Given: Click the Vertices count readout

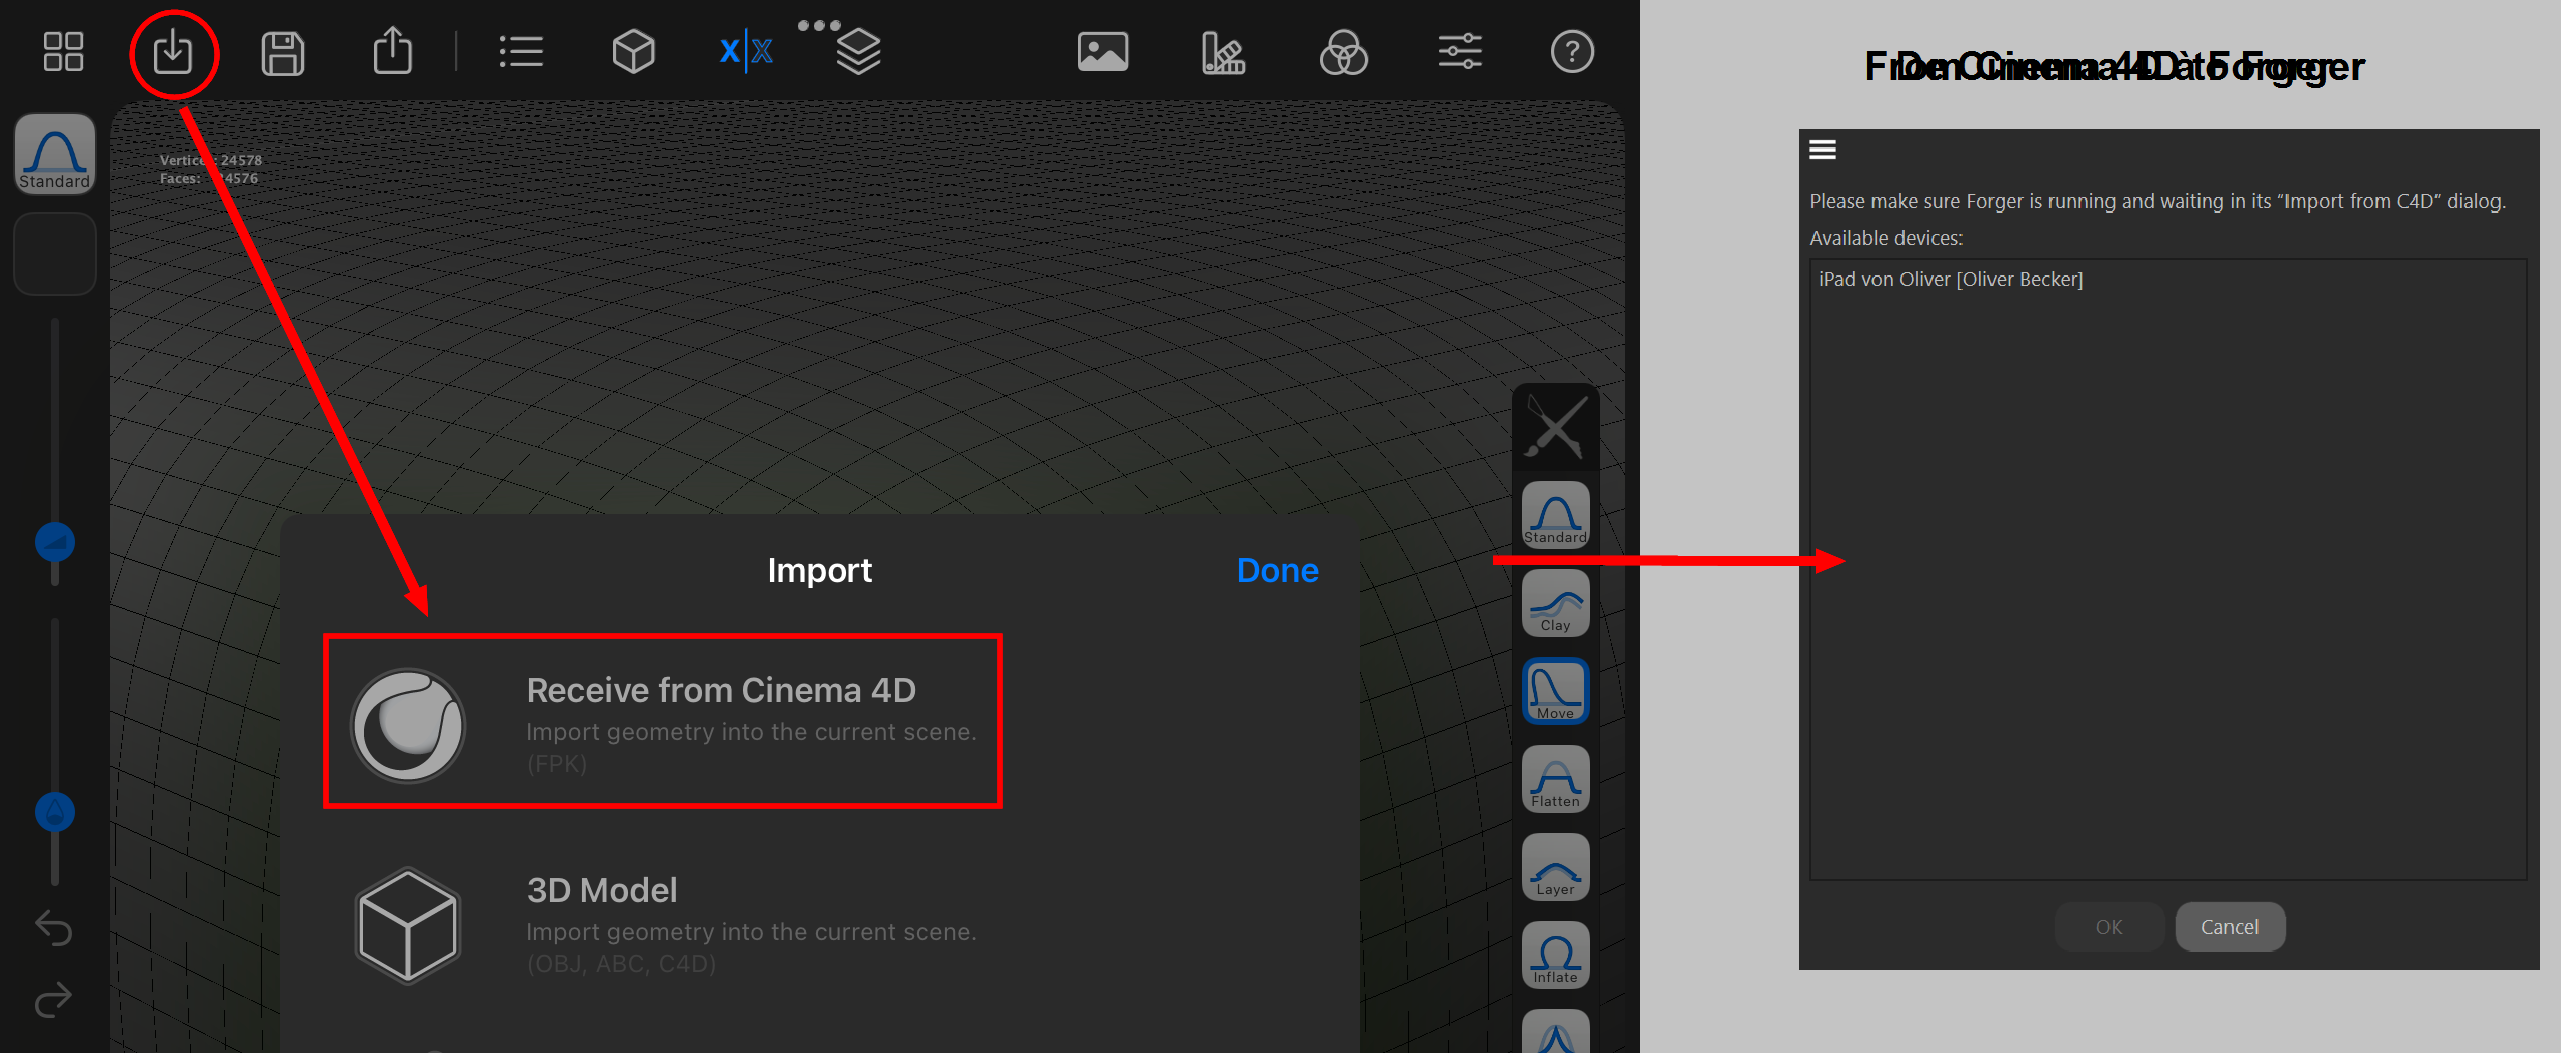Looking at the screenshot, I should [211, 160].
